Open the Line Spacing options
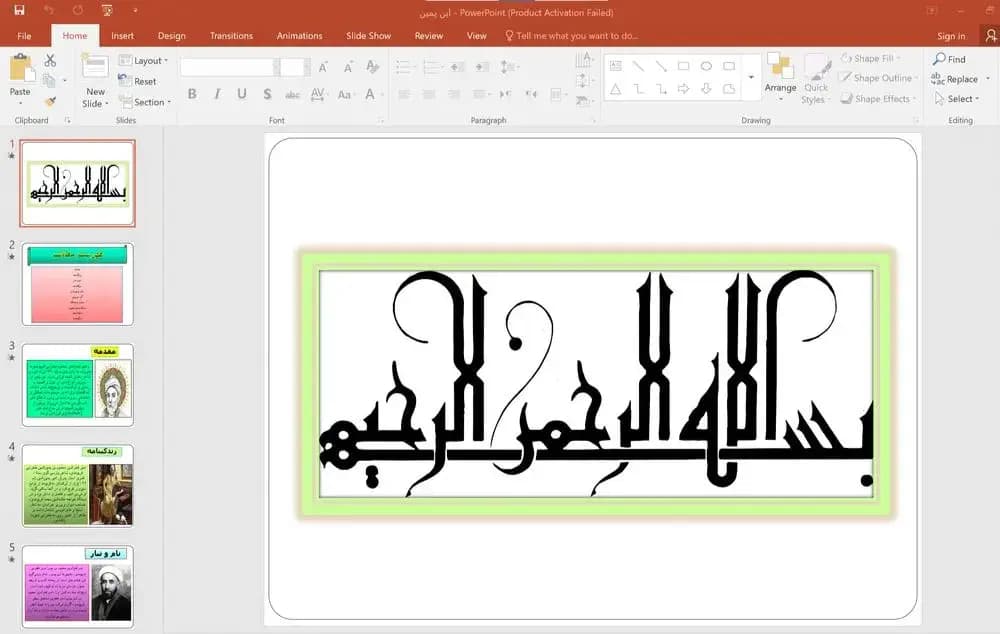The image size is (1000, 634). (x=508, y=67)
